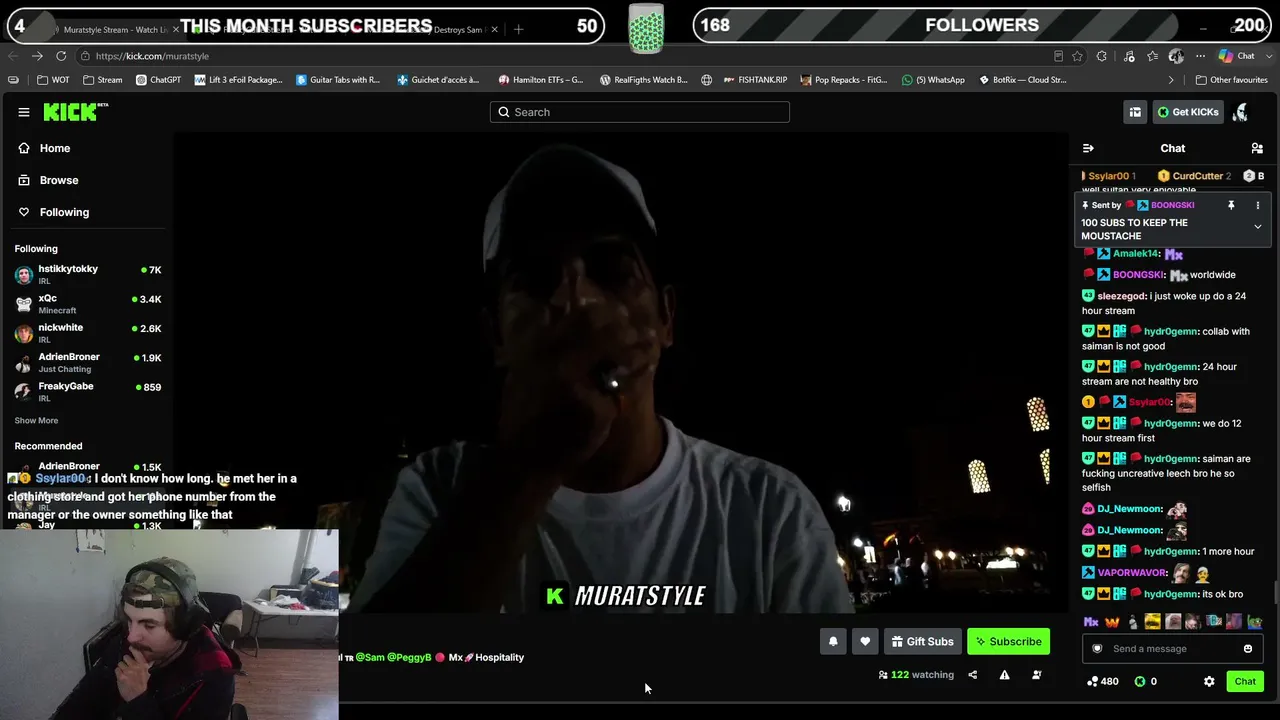Open browser extensions icon

click(x=1102, y=56)
